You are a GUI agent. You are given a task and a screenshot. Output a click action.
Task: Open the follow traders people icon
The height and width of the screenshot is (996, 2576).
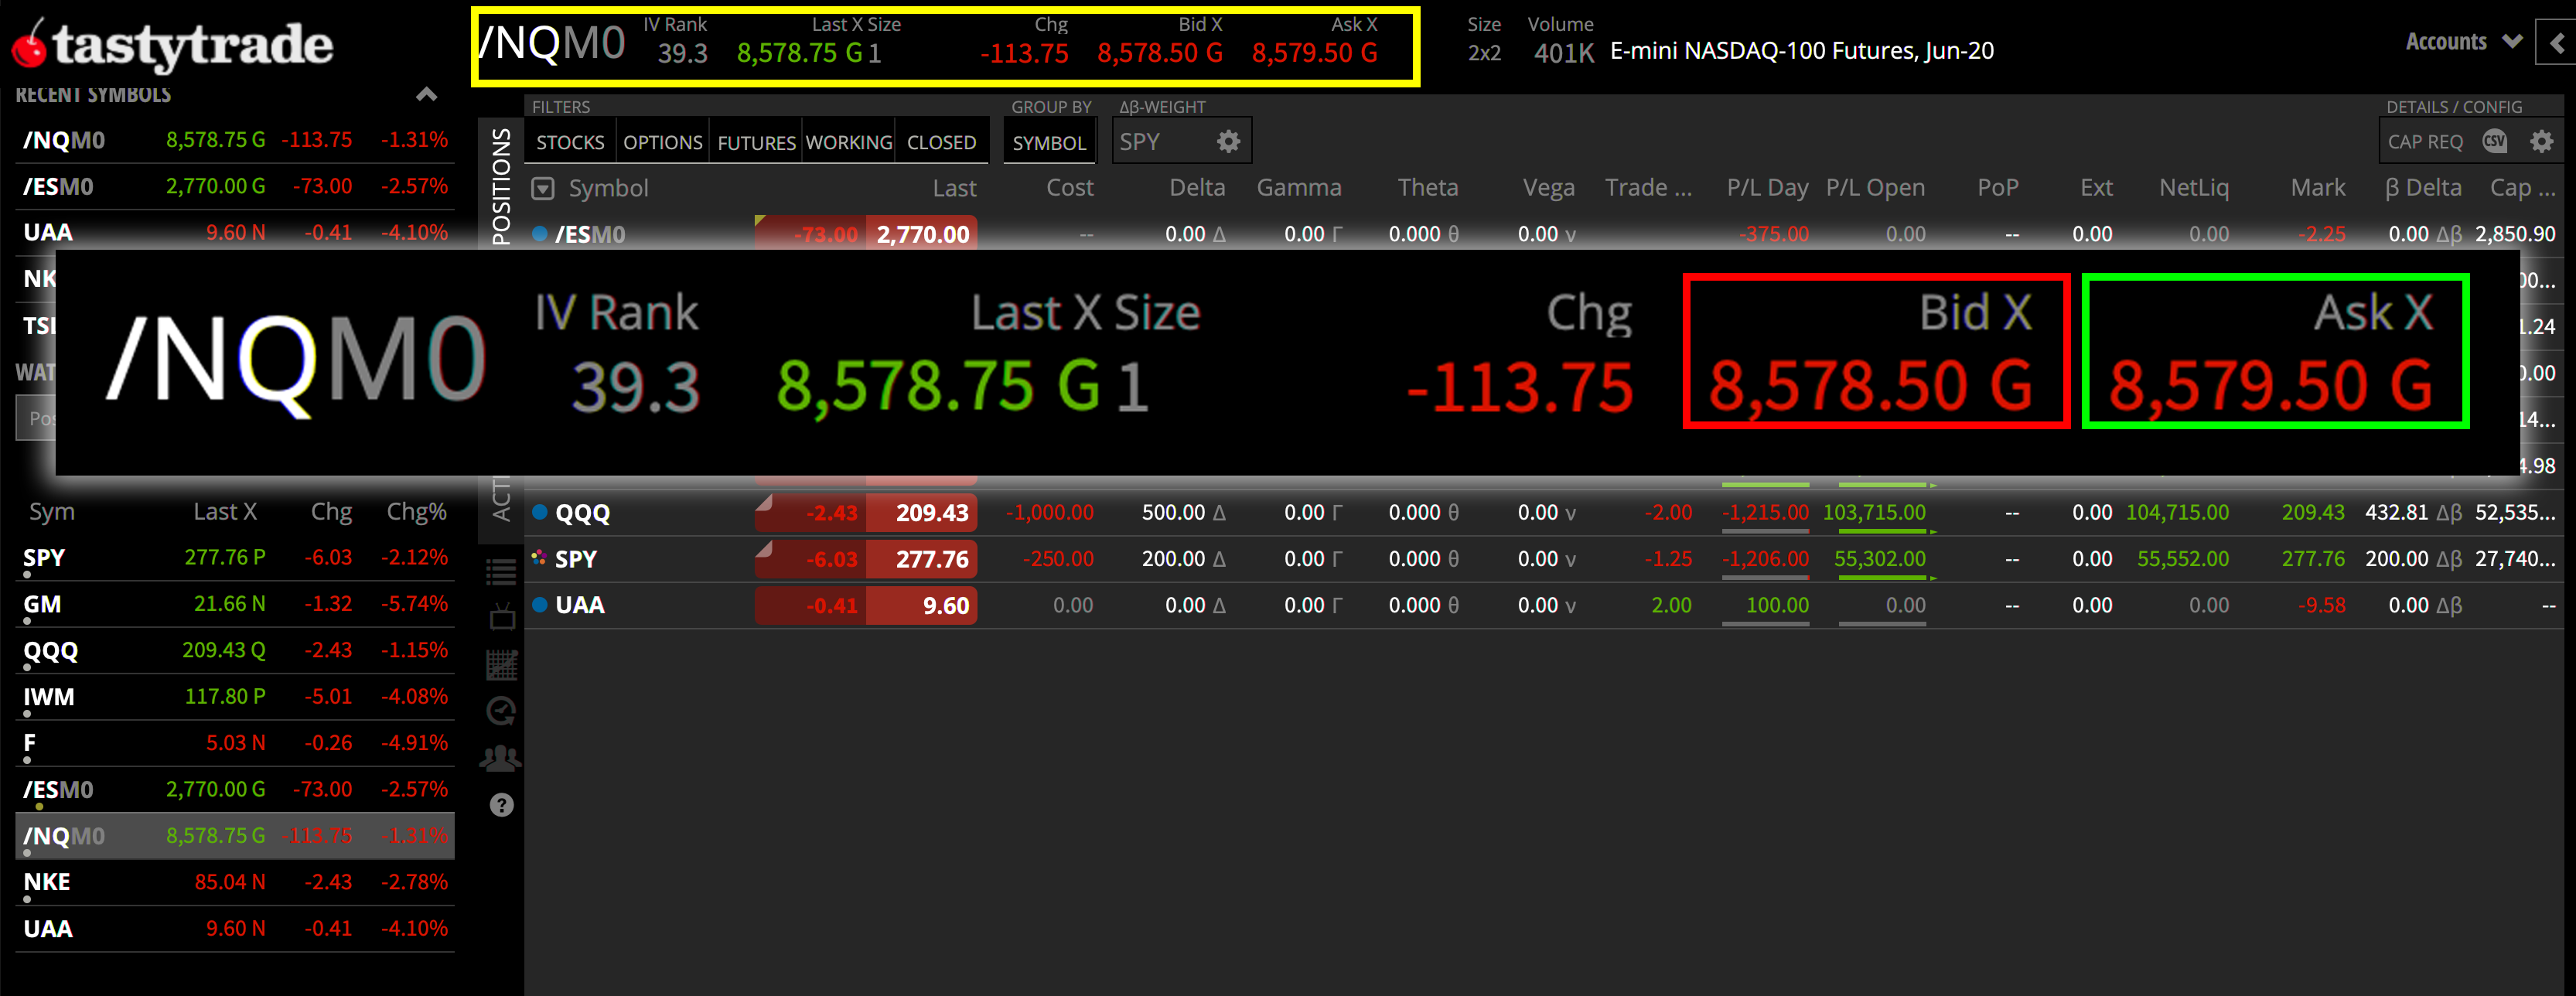coord(501,757)
